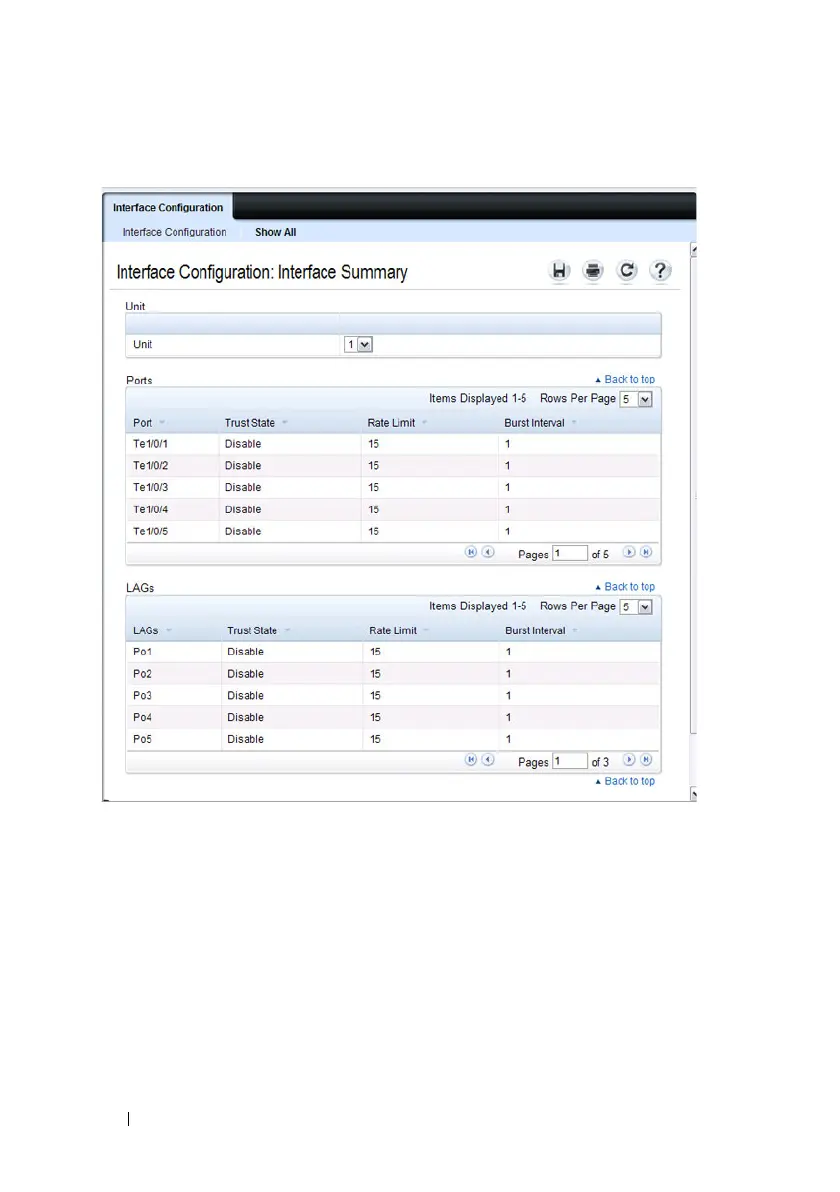Go to previous page in LAGs table
Image resolution: width=840 pixels, height=1192 pixels.
click(x=488, y=760)
